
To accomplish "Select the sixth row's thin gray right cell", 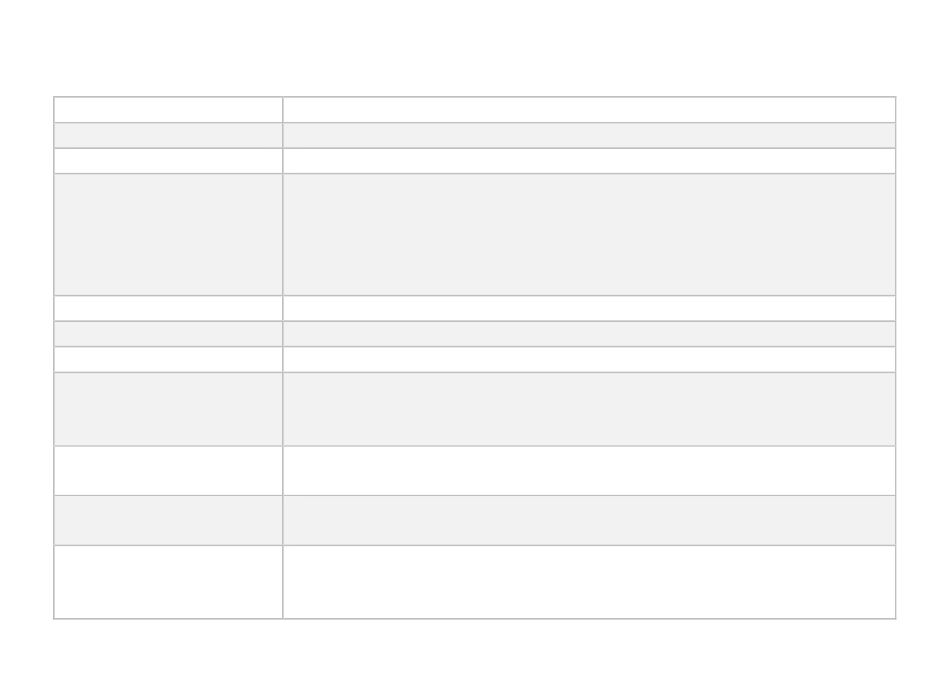I will 589,334.
